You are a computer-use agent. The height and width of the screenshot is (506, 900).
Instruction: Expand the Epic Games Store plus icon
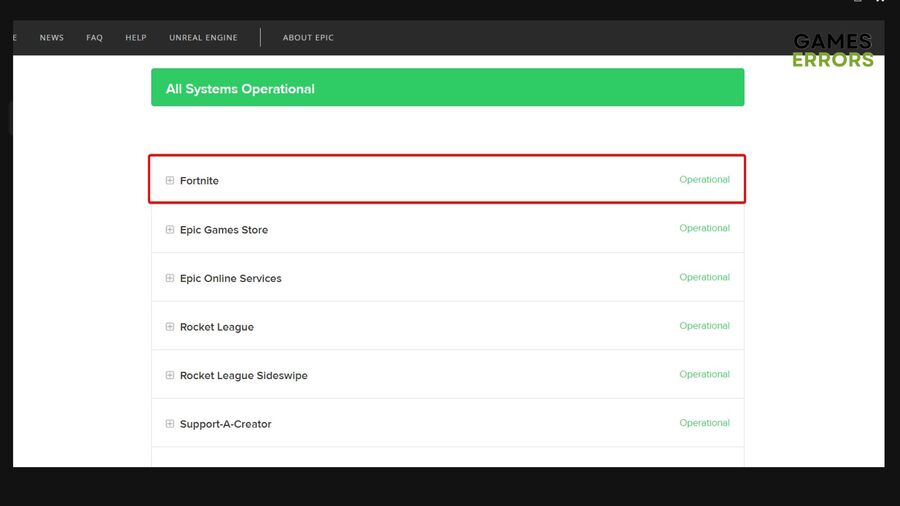(x=170, y=229)
